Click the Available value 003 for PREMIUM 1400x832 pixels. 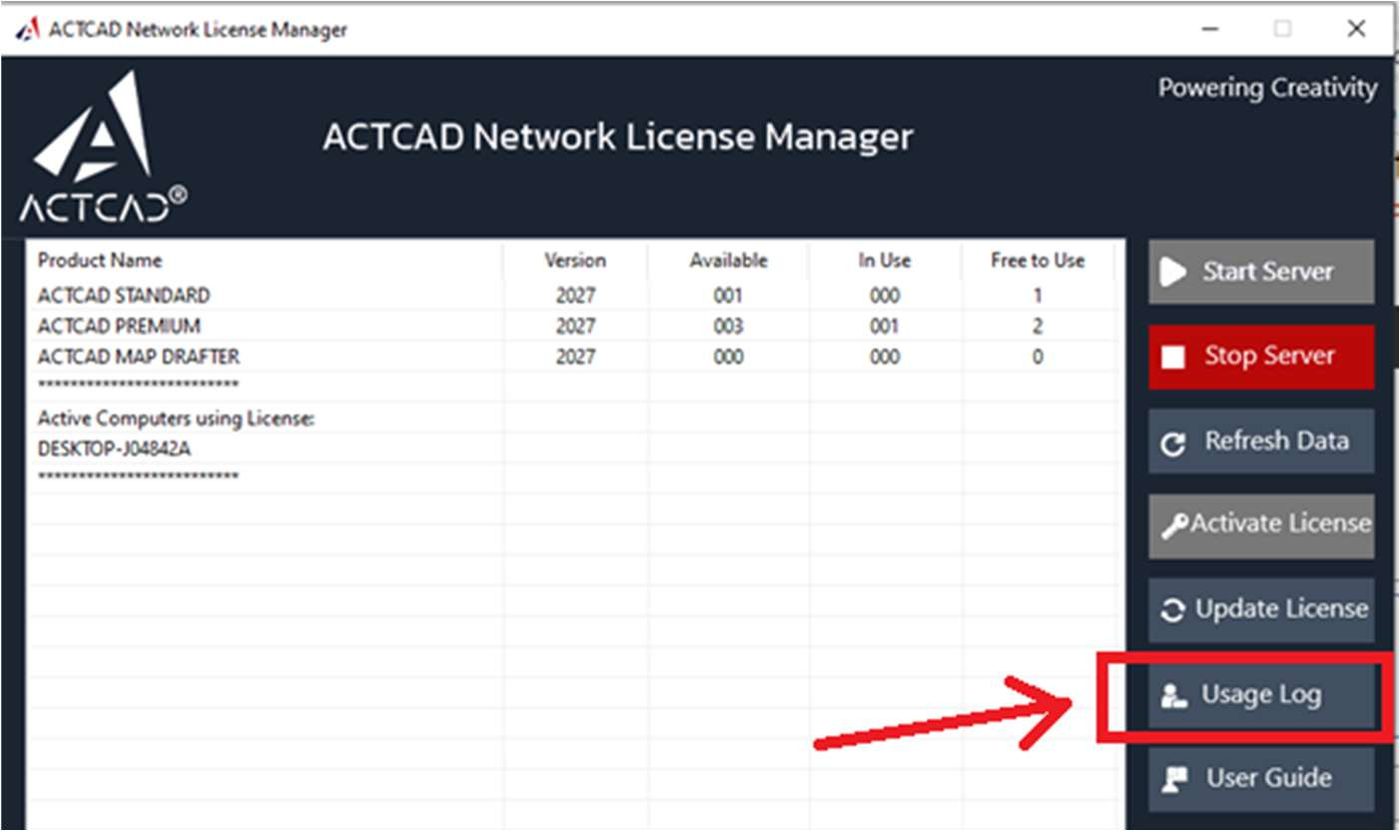[x=728, y=326]
